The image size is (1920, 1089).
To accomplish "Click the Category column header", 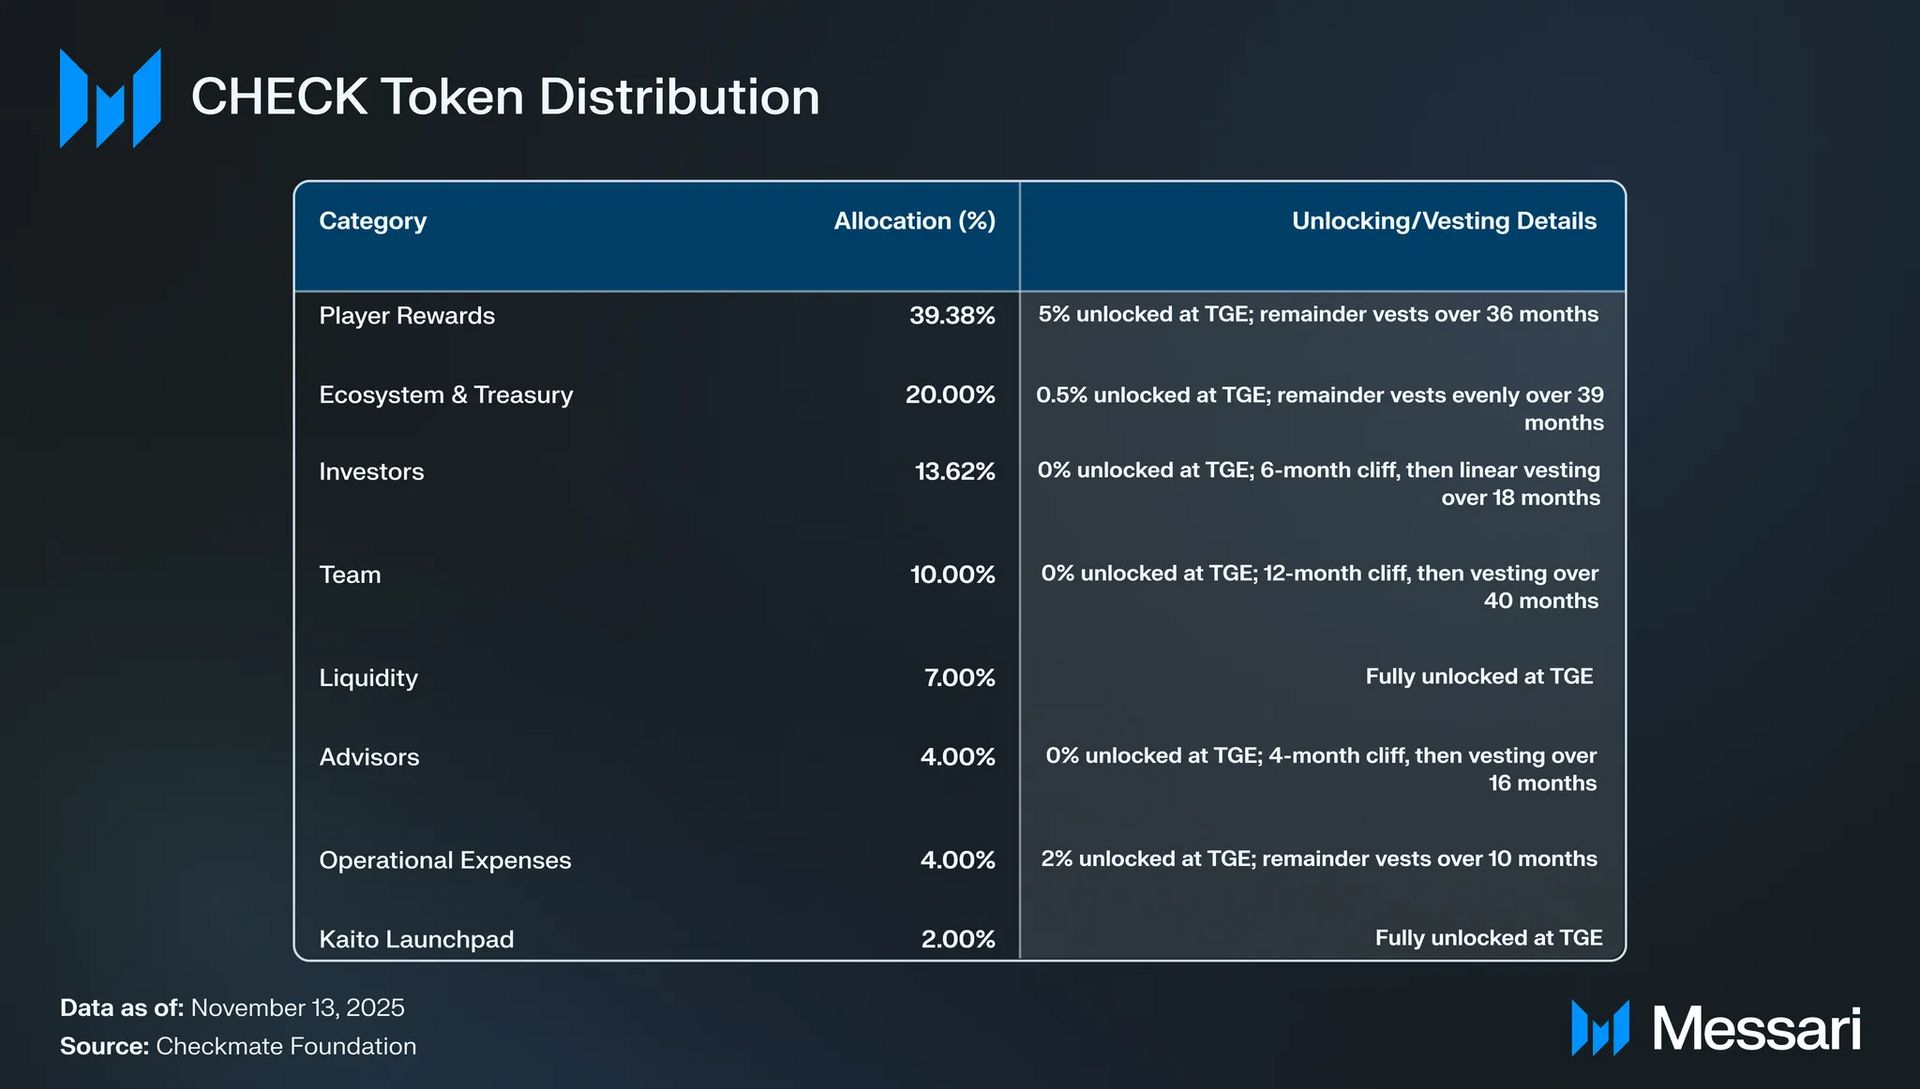I will [x=373, y=221].
